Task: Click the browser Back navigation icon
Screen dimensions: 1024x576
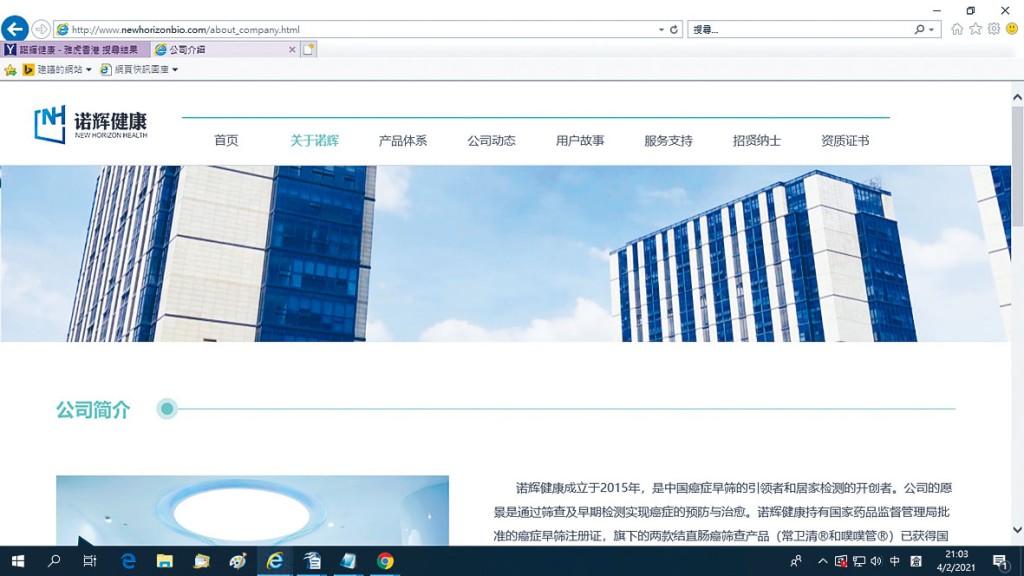Action: [14, 28]
